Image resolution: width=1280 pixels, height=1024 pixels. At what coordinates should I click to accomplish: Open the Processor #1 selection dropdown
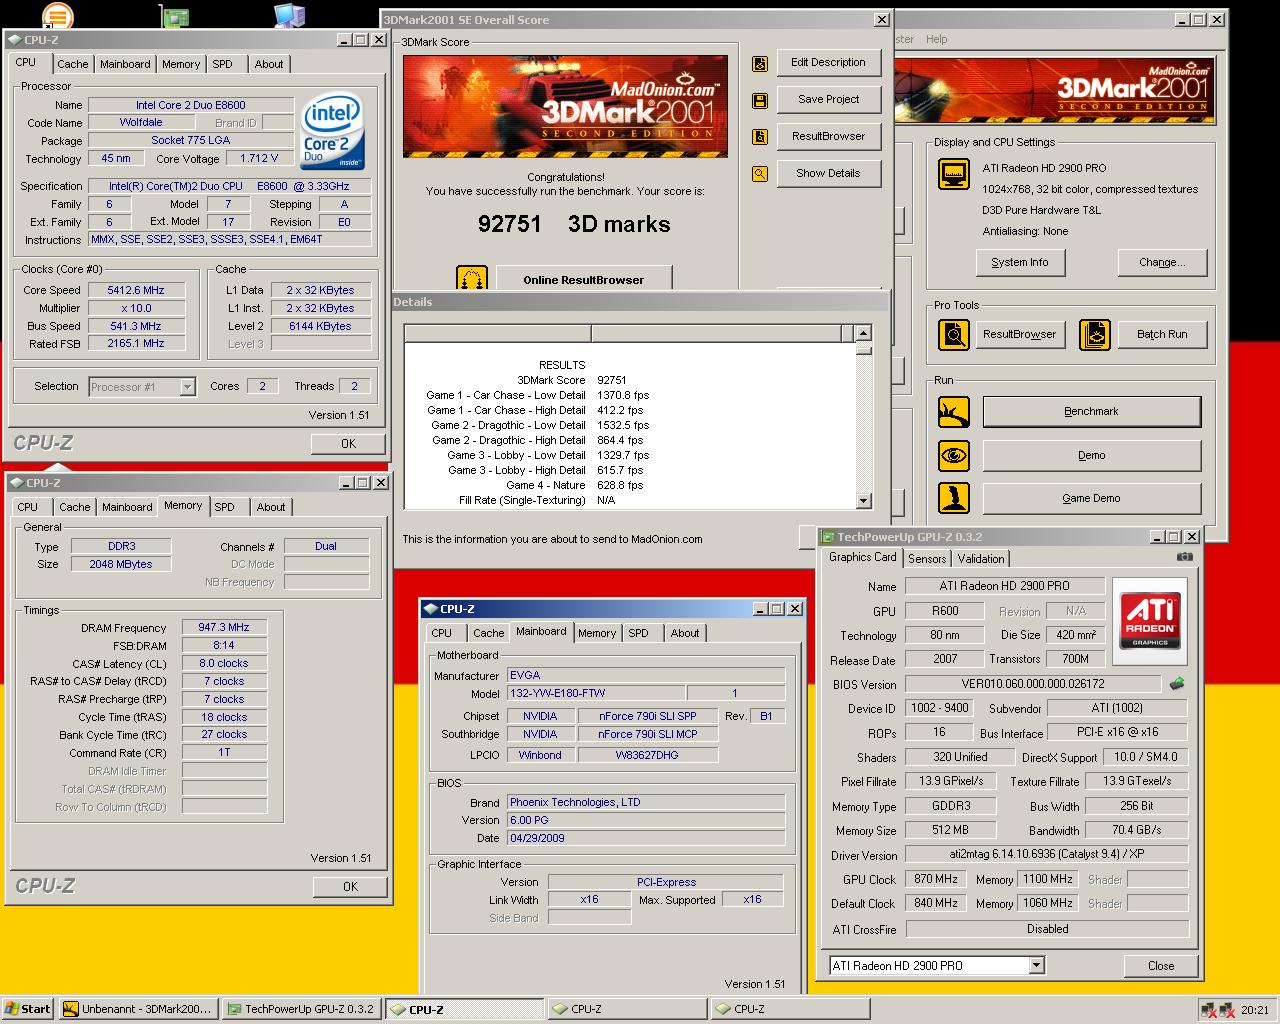[x=187, y=387]
